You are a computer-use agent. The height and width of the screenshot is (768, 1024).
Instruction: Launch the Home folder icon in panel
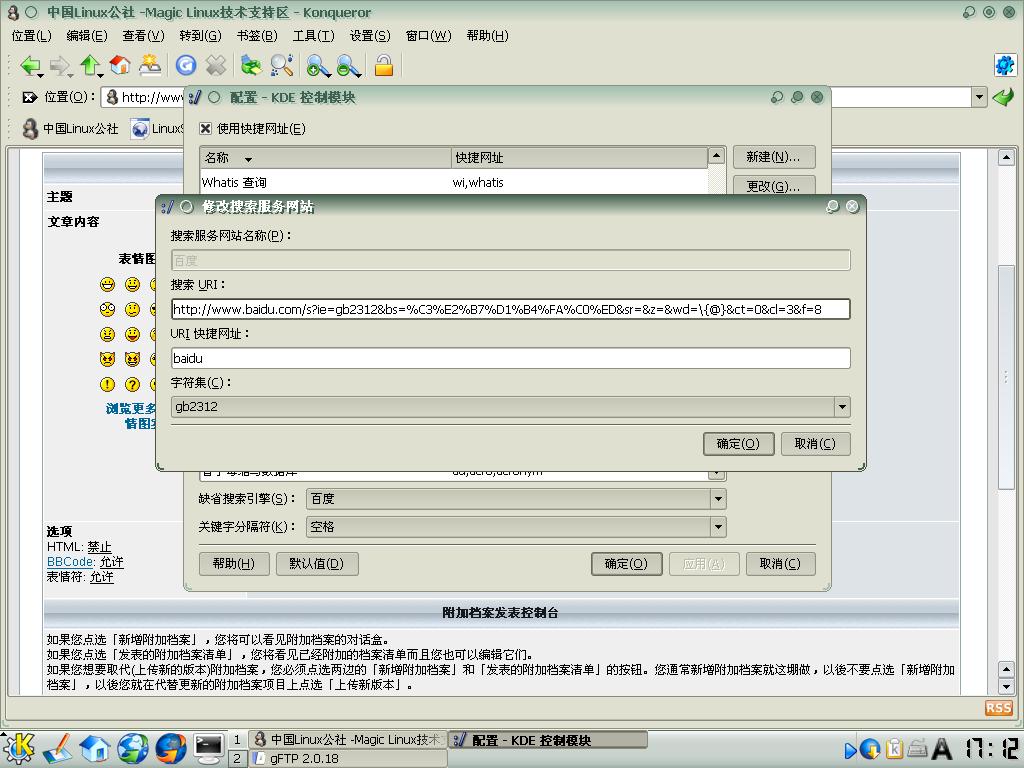95,748
